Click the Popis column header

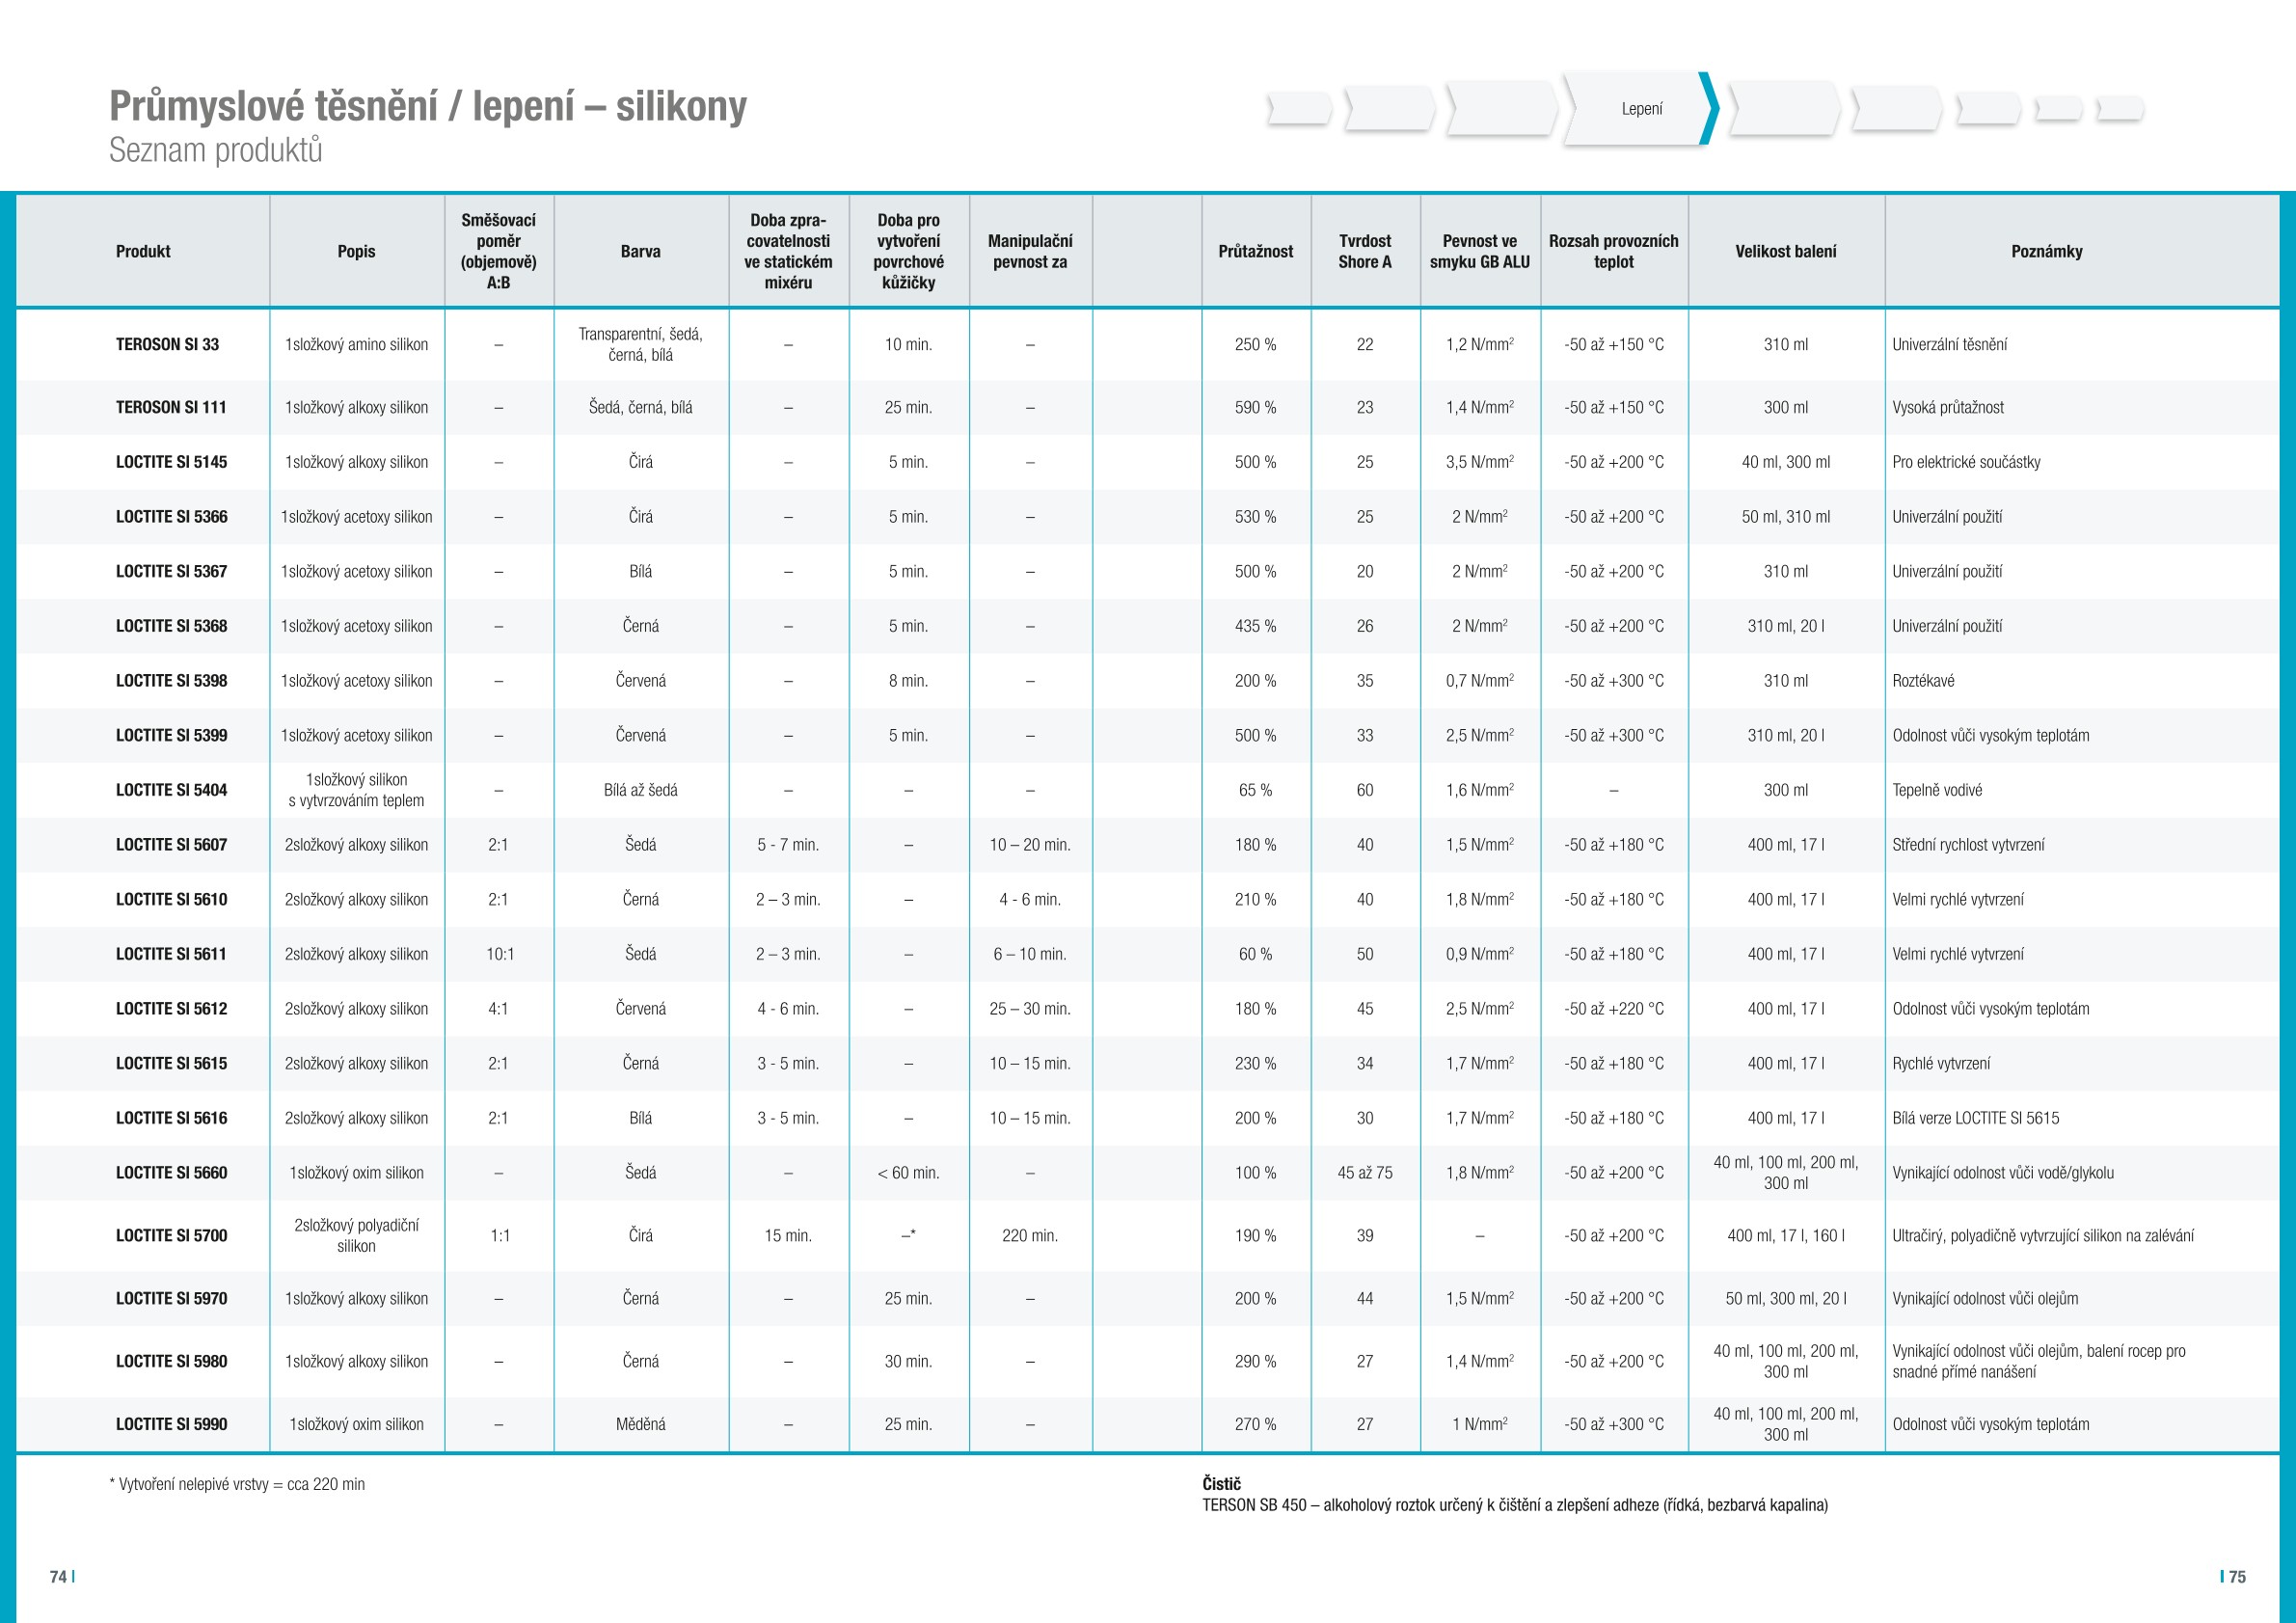tap(357, 252)
